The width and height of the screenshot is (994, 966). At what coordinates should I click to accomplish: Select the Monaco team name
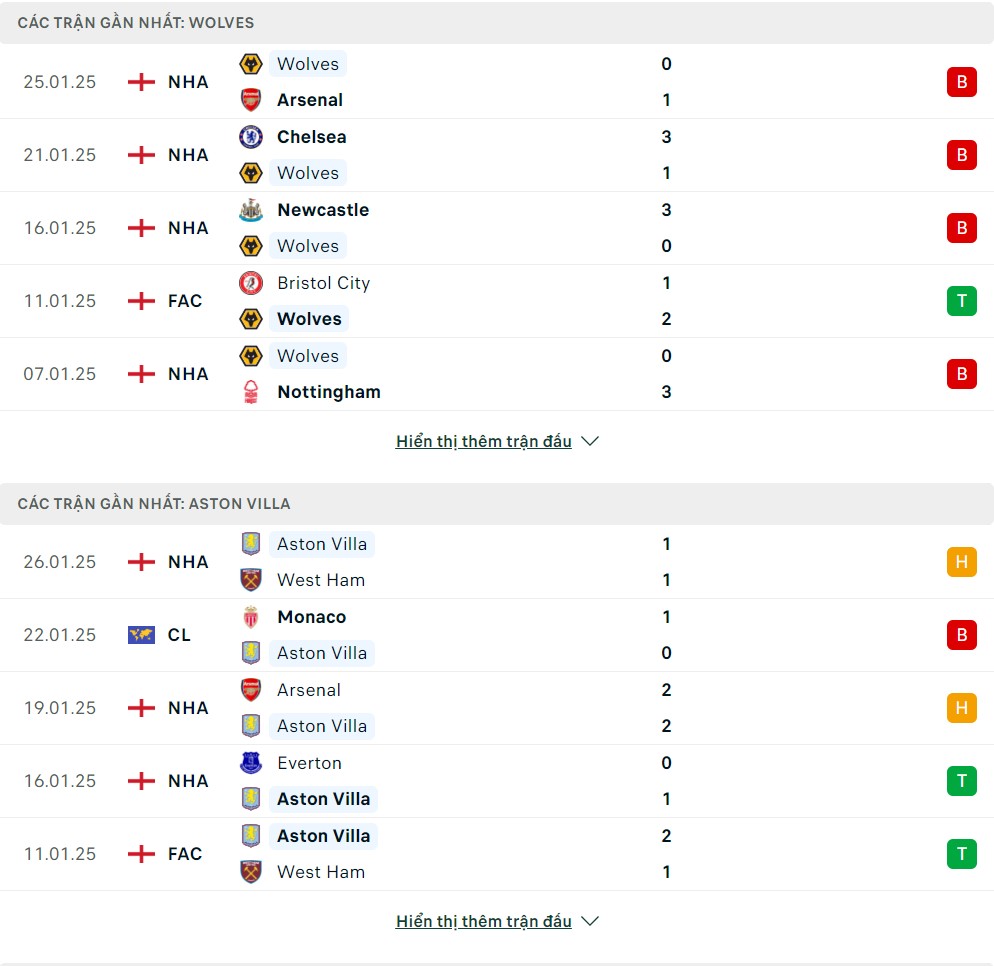click(312, 617)
